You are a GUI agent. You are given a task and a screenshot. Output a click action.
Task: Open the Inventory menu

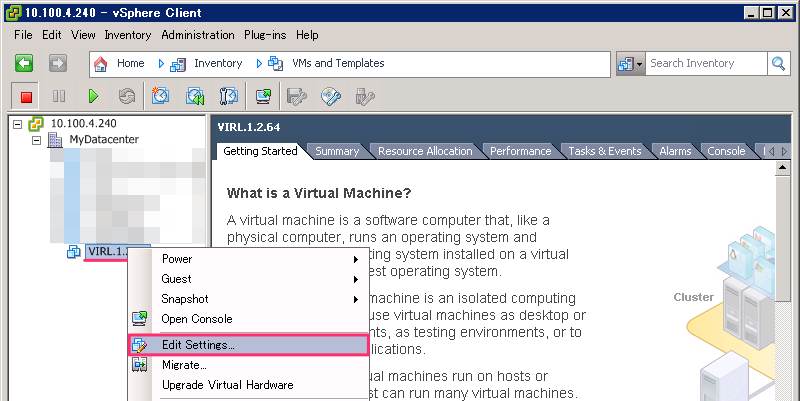pyautogui.click(x=128, y=35)
